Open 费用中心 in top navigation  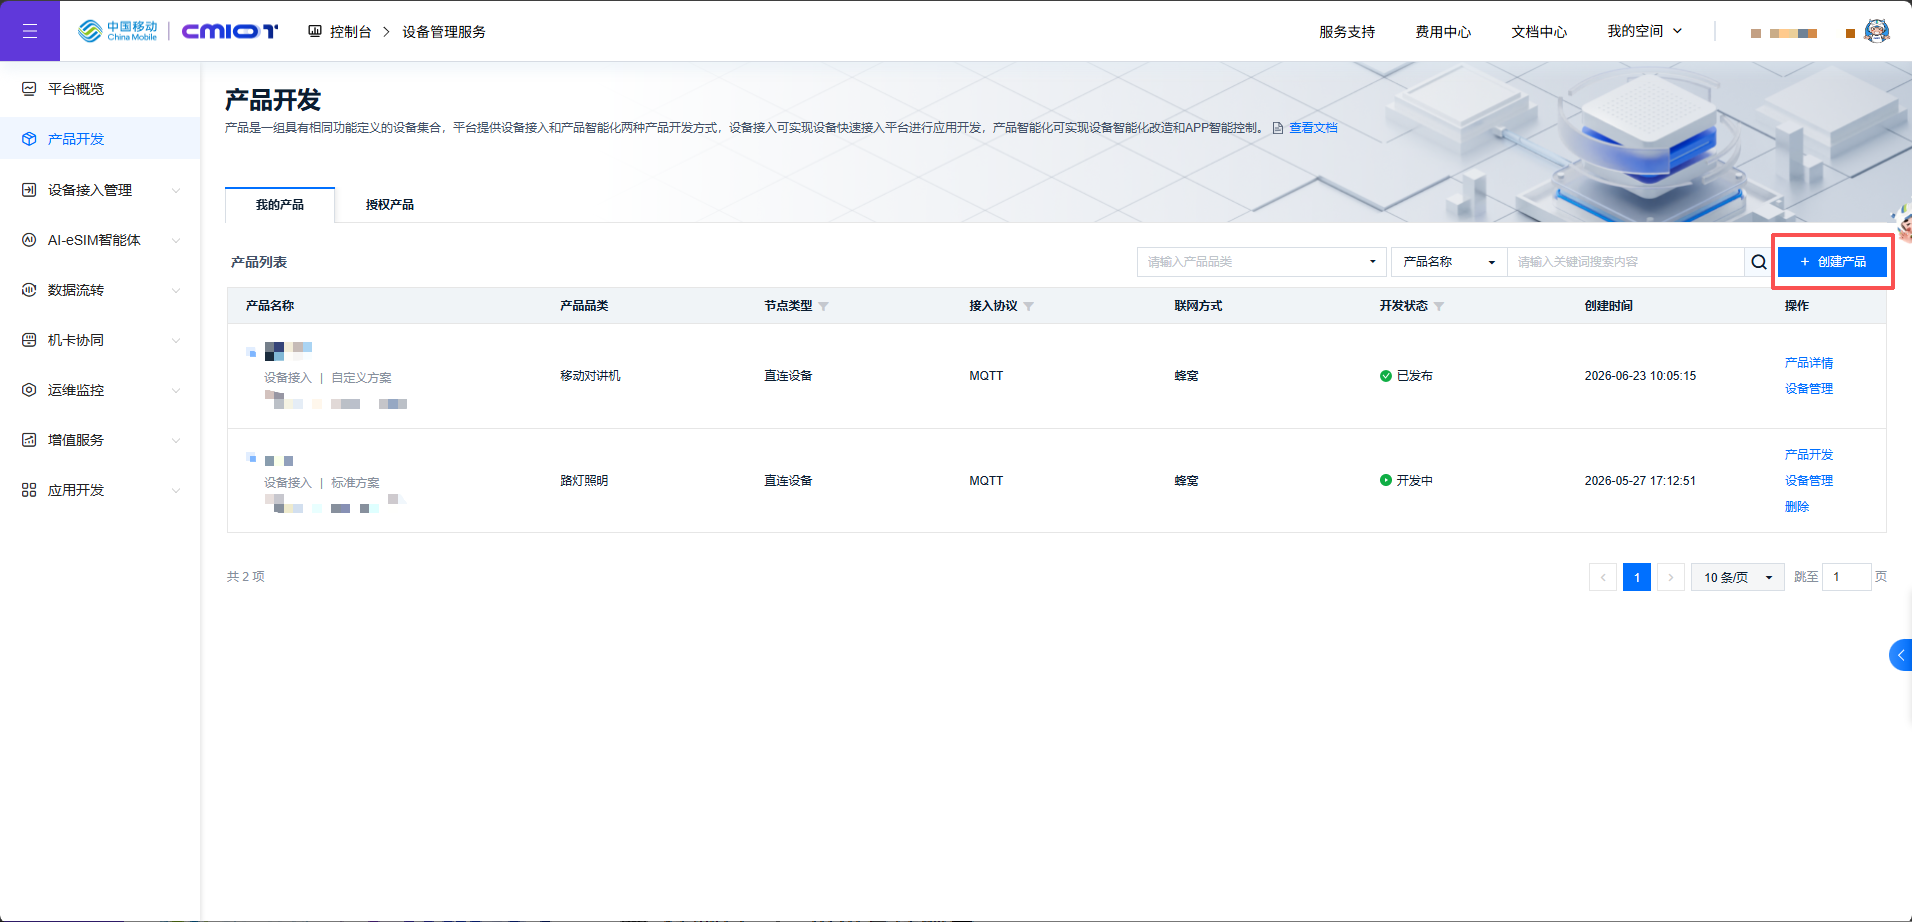(x=1443, y=32)
